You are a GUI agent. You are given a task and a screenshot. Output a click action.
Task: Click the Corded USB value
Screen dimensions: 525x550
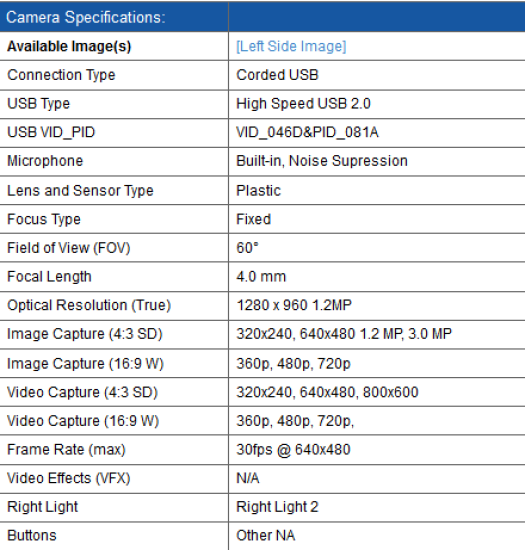(277, 75)
